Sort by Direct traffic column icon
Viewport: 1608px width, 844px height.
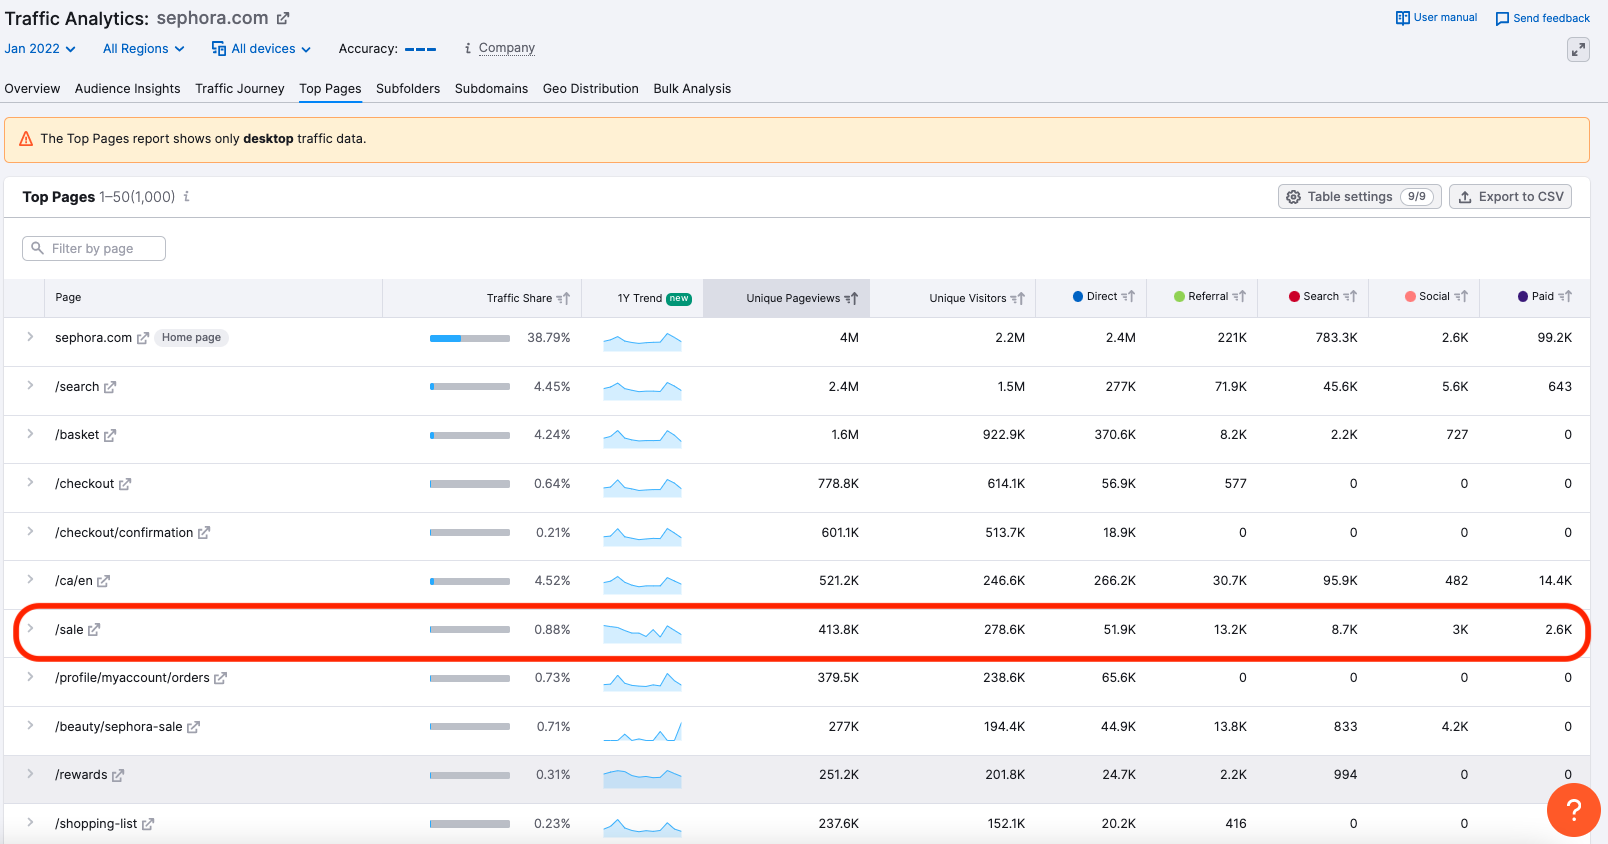pyautogui.click(x=1128, y=296)
